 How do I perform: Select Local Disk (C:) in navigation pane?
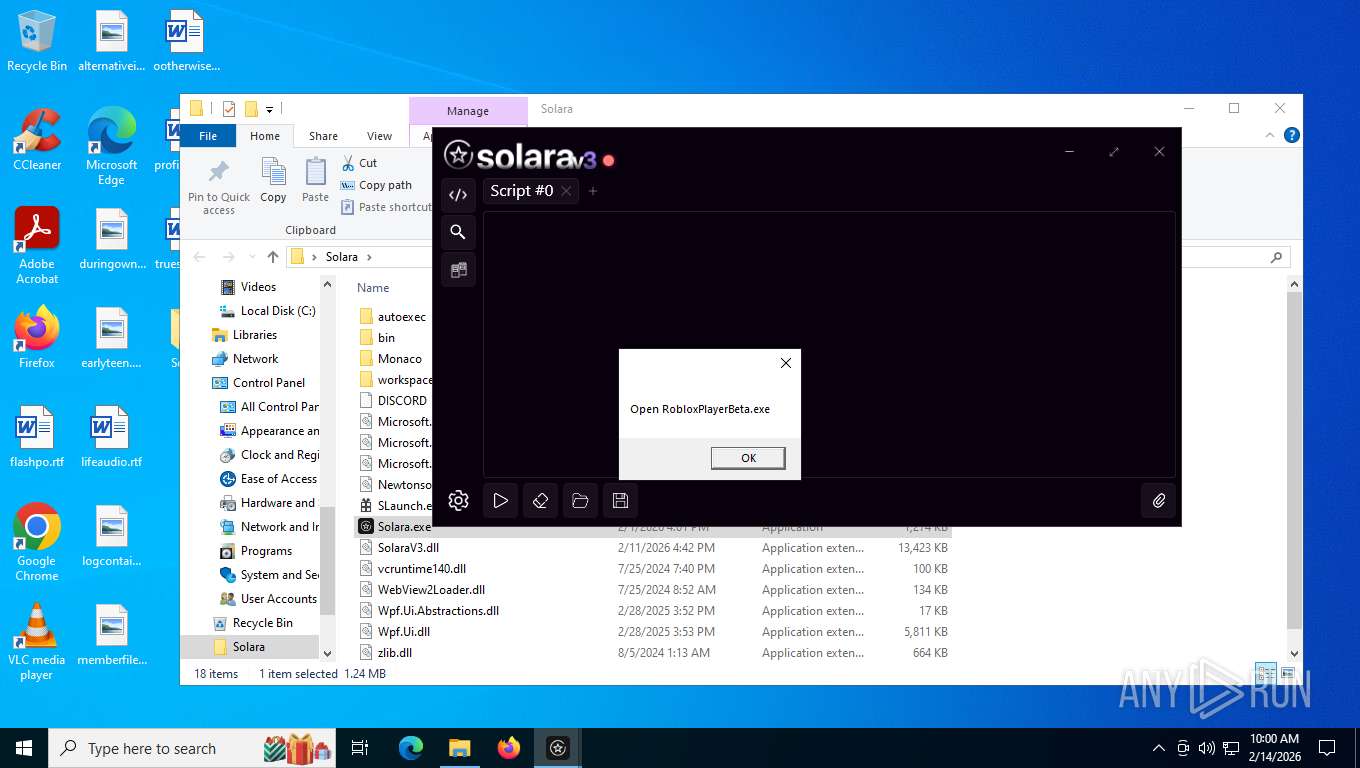coord(268,311)
